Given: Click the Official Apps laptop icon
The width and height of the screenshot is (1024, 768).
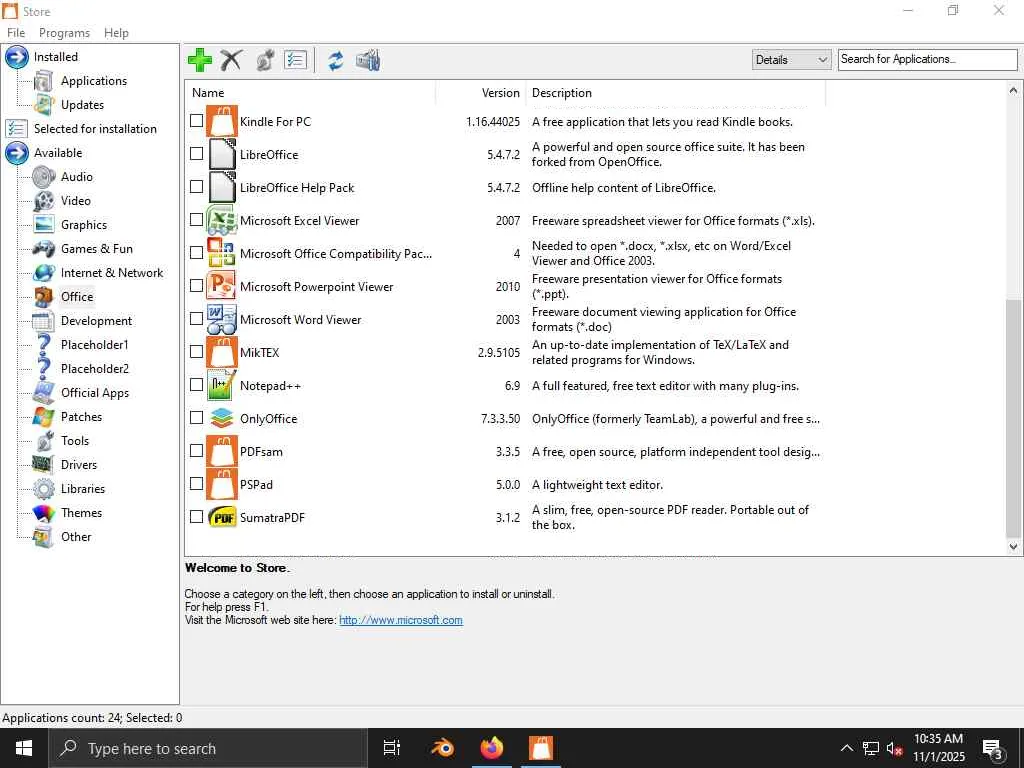Looking at the screenshot, I should pos(44,393).
